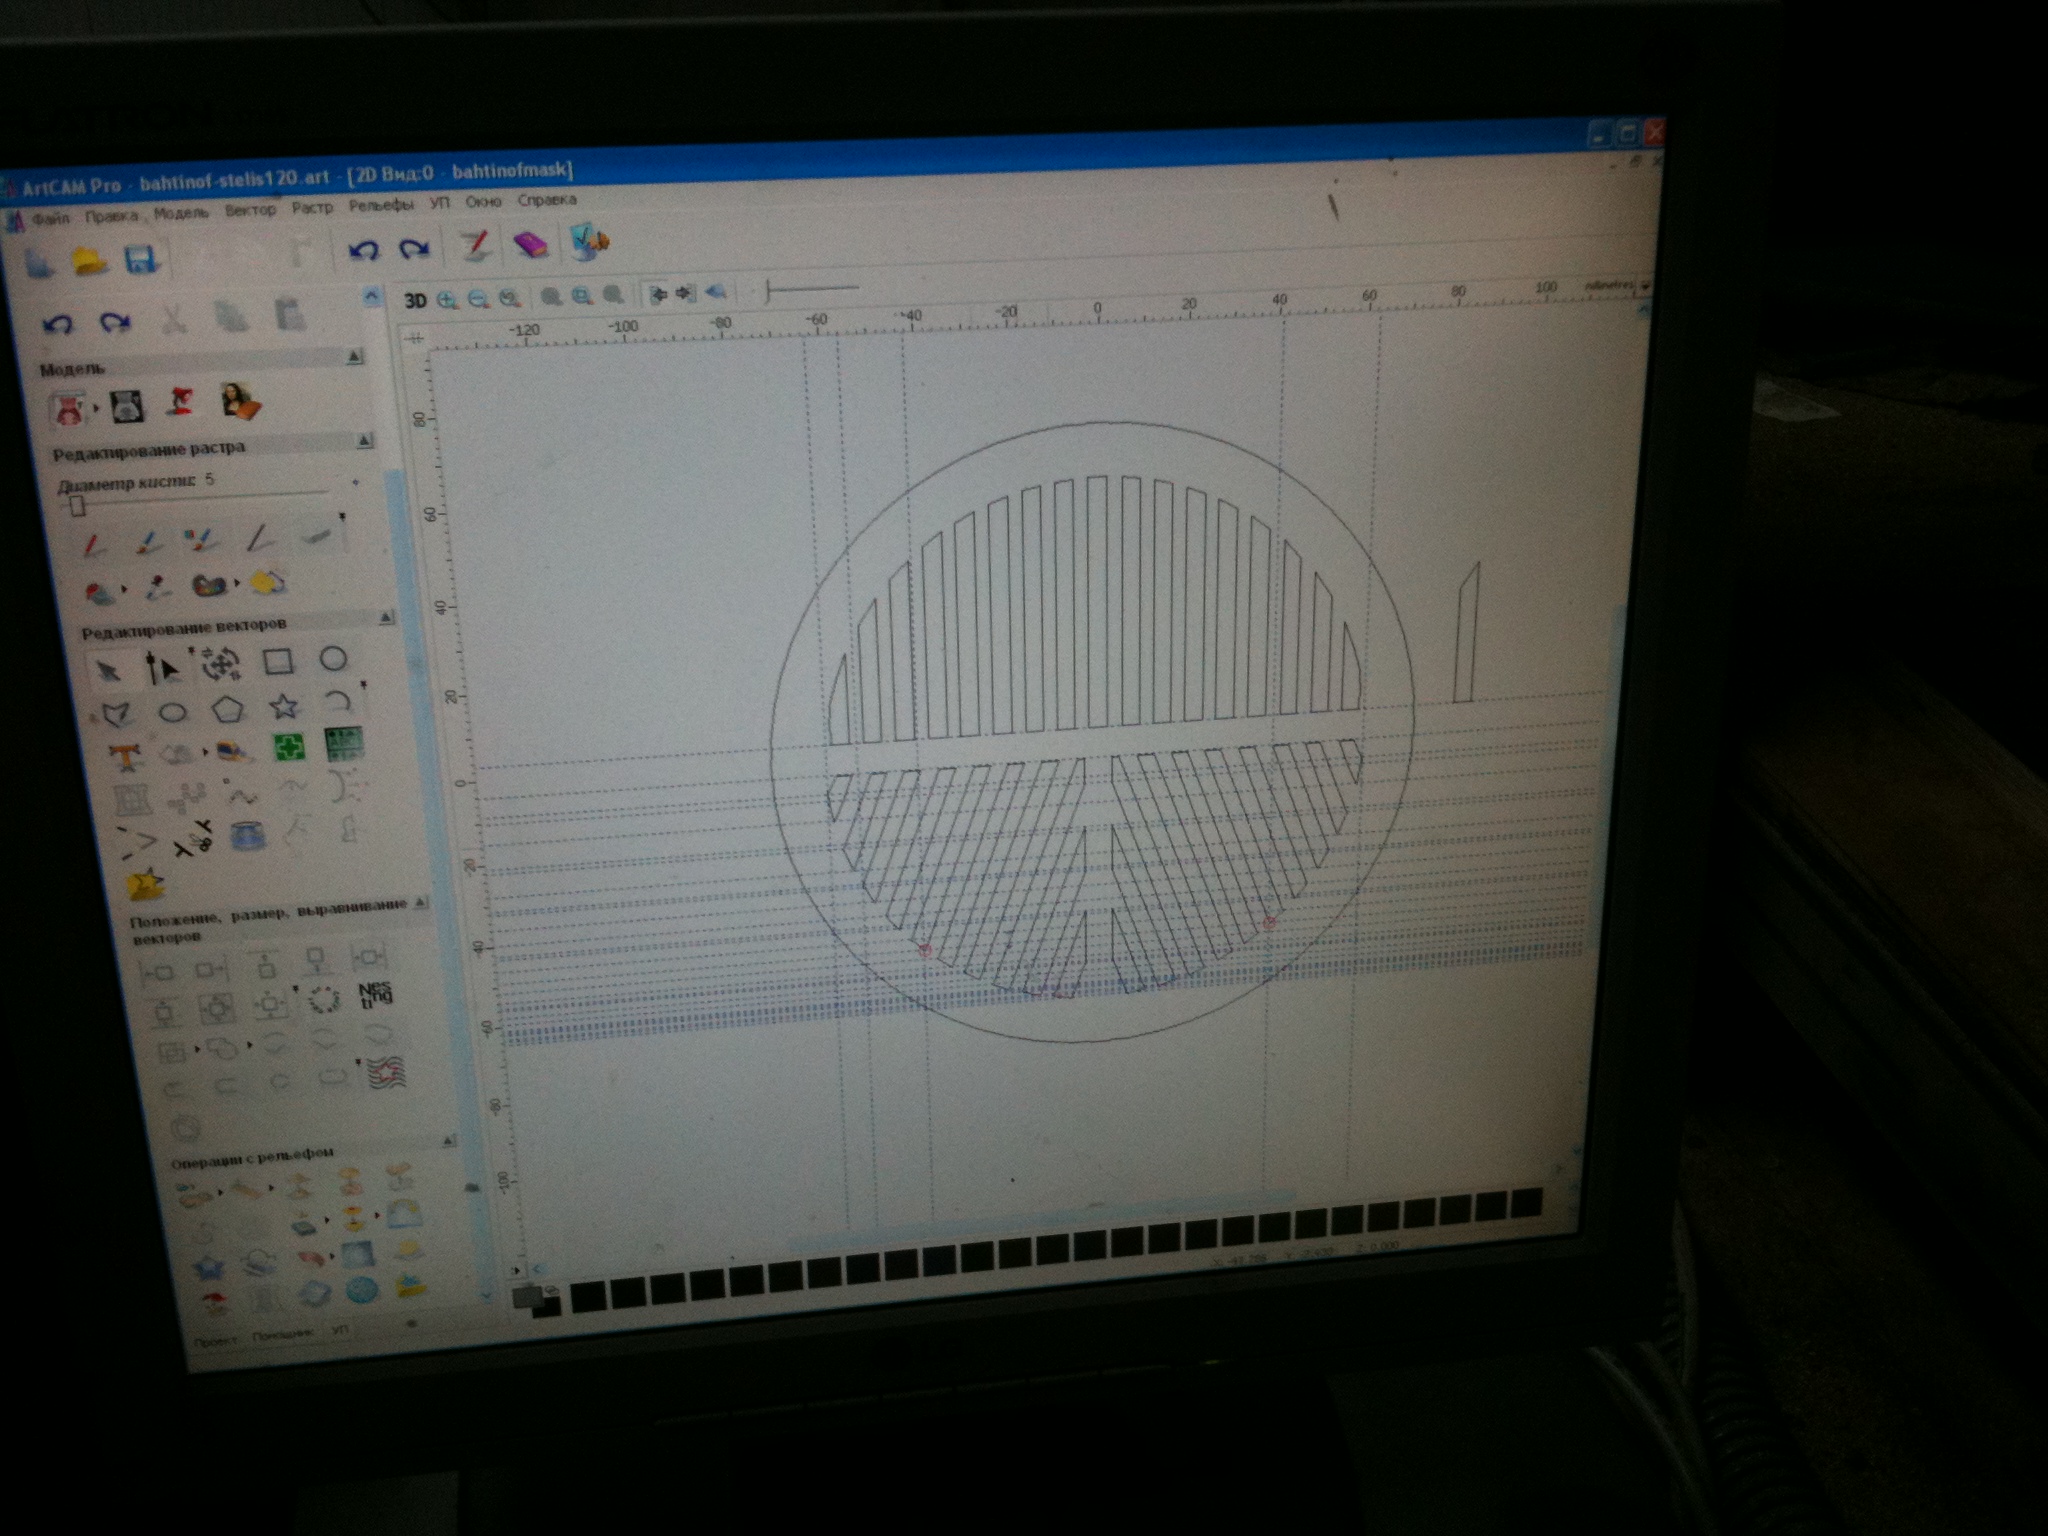Click the teddy bear model icon
2048x1536 pixels.
coord(68,410)
